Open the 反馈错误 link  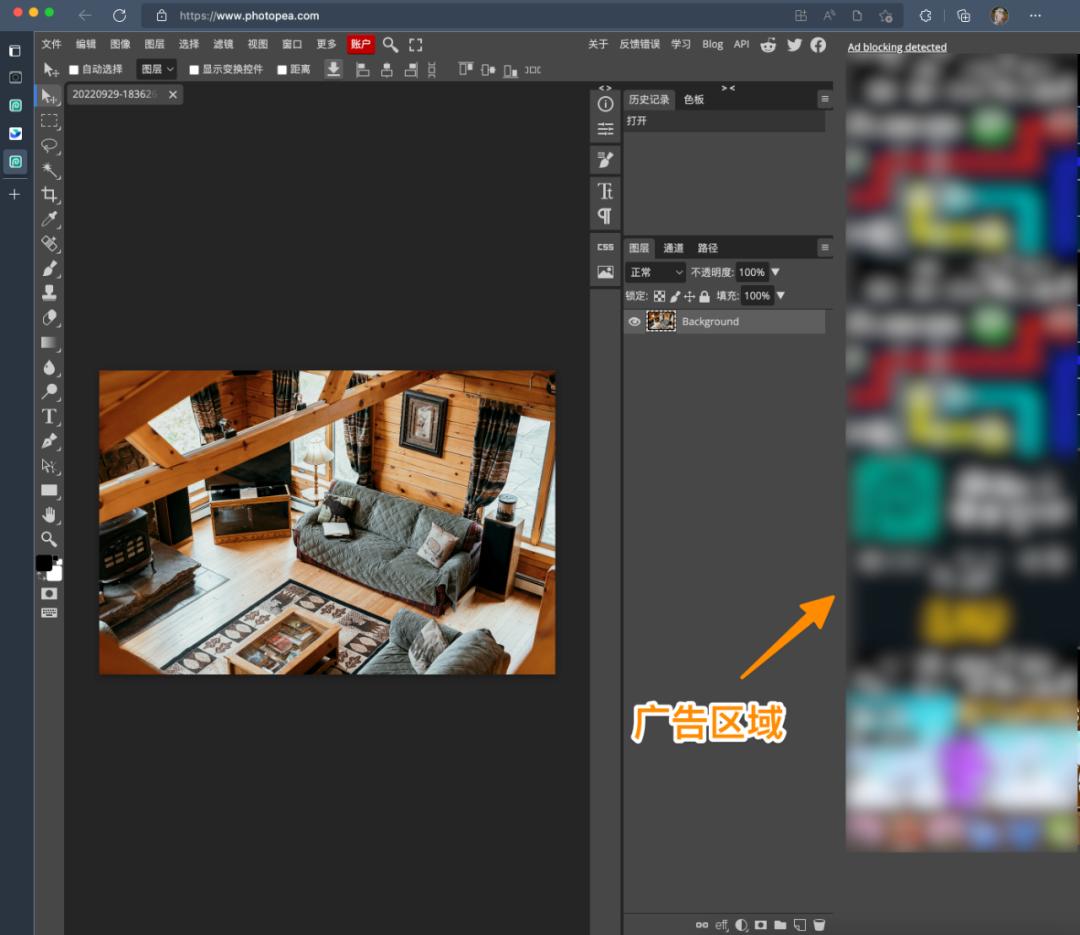click(x=639, y=44)
